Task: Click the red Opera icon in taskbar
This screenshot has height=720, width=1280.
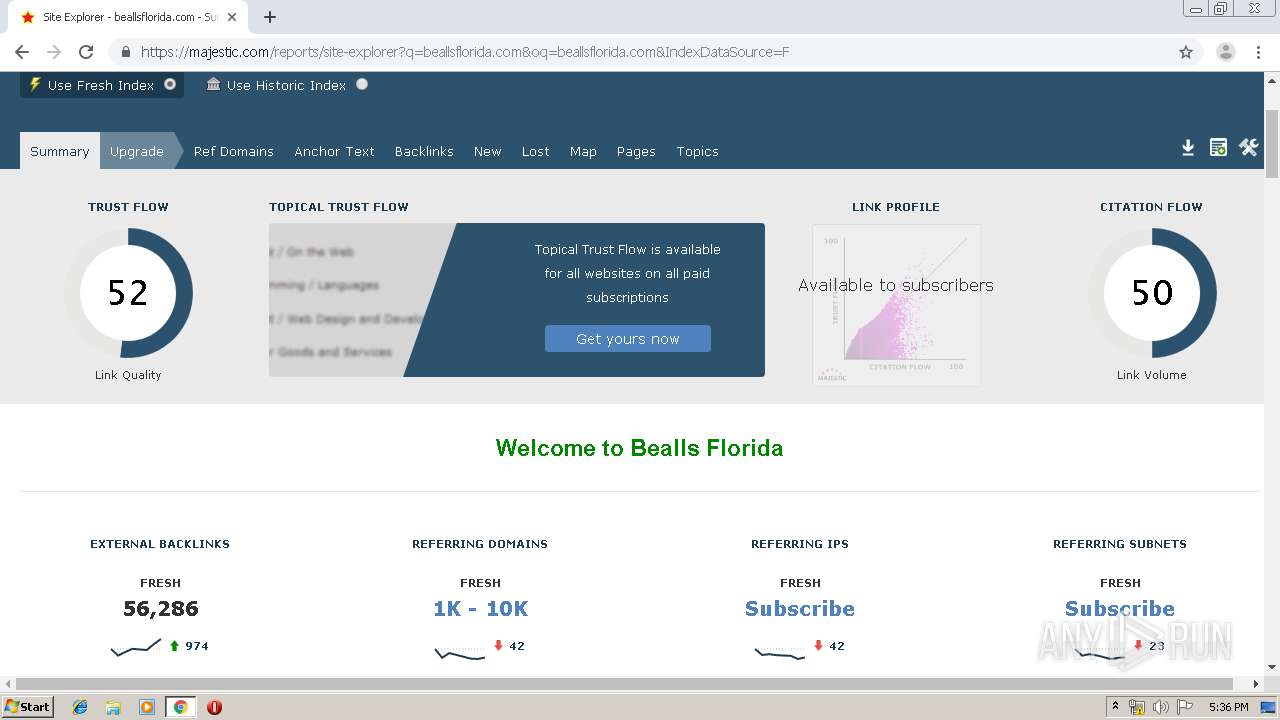Action: pos(214,707)
